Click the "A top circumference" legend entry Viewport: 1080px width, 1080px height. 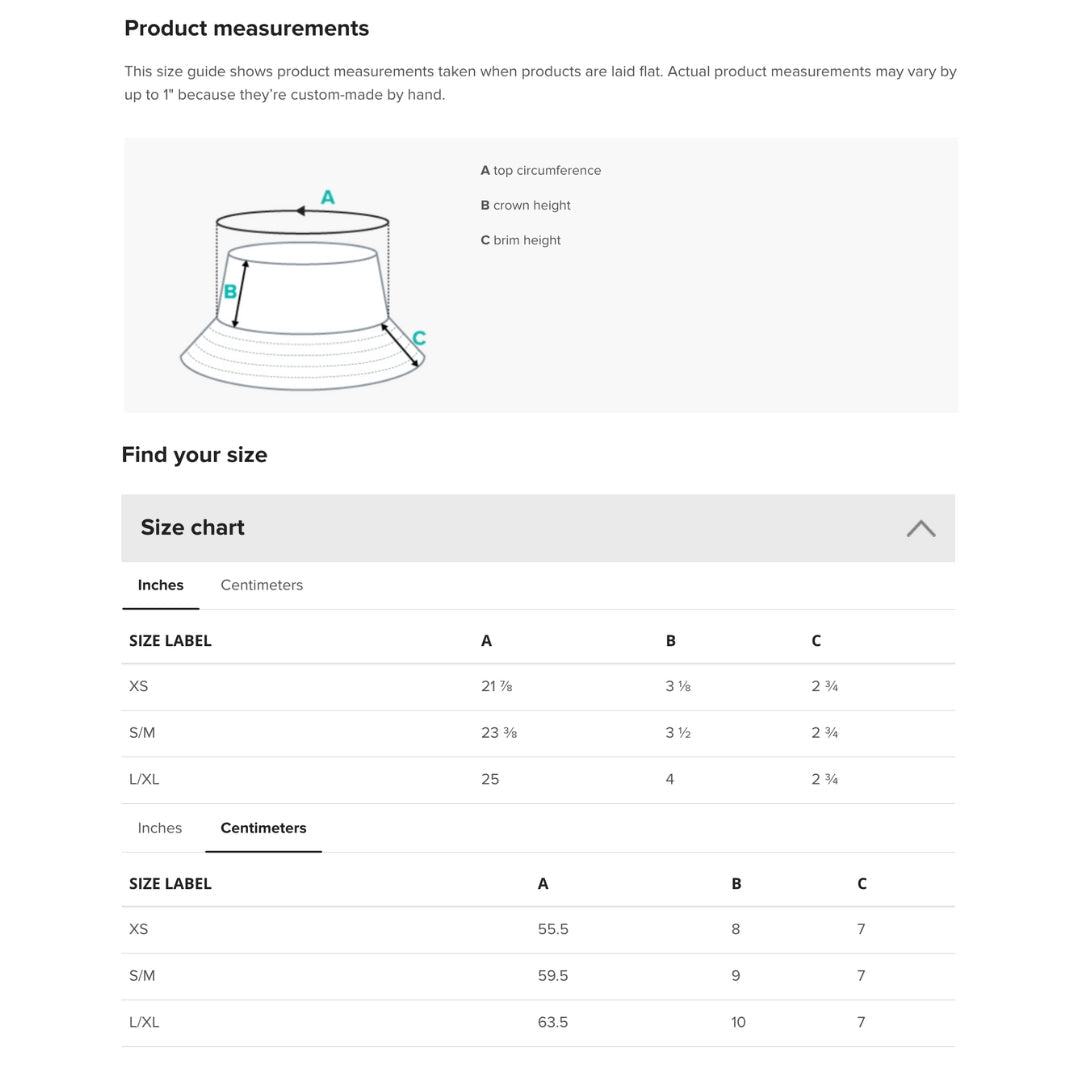pos(540,171)
